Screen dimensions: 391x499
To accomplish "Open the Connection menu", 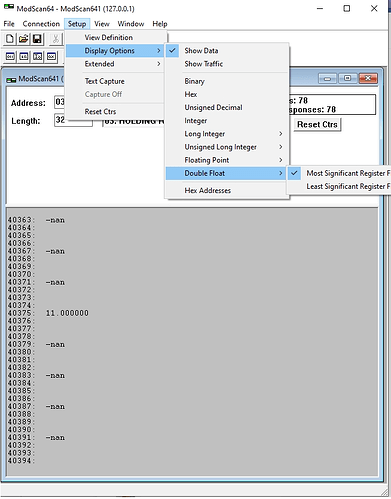I will click(41, 24).
